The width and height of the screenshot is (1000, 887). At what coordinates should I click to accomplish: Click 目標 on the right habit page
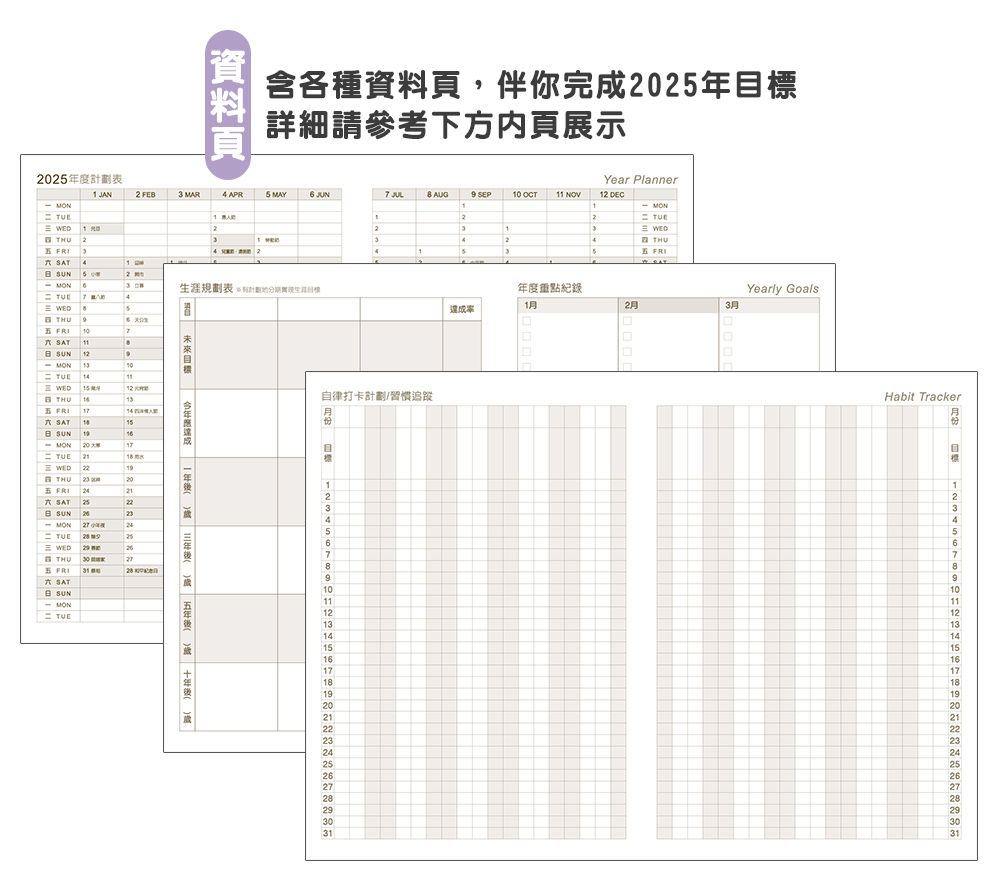click(x=955, y=453)
